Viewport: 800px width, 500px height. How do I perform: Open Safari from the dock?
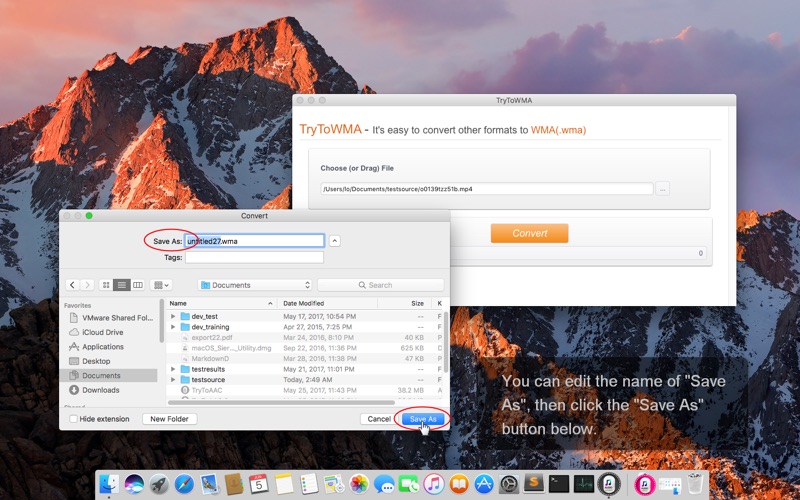tap(184, 484)
